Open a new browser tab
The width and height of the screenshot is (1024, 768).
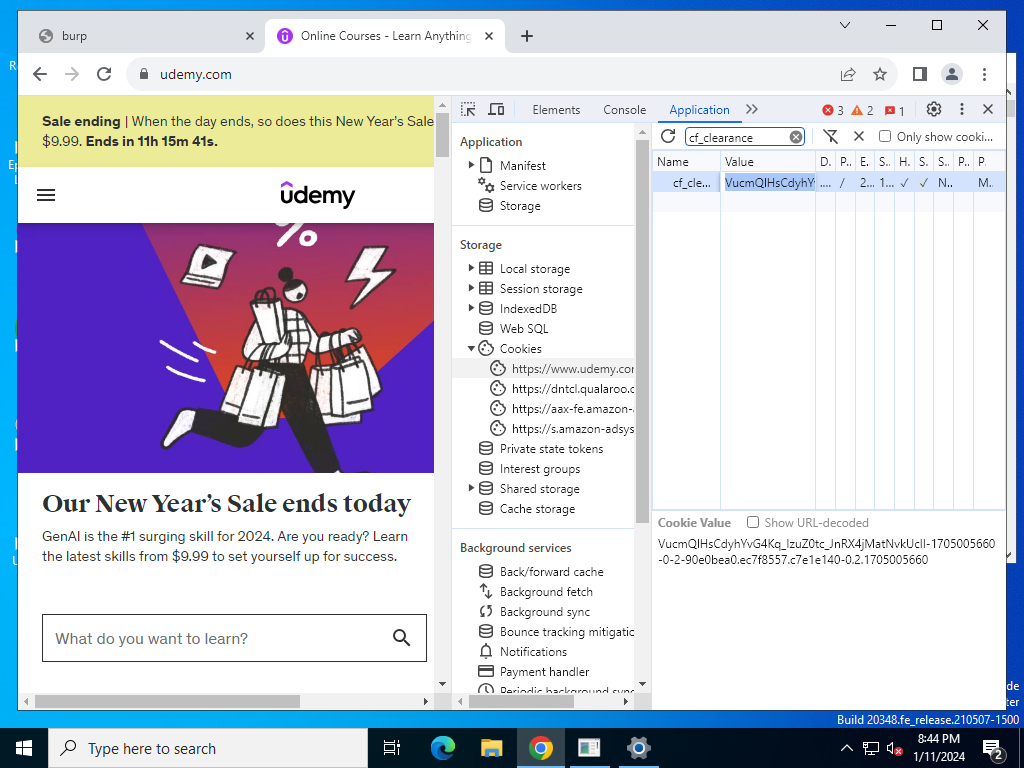(526, 36)
